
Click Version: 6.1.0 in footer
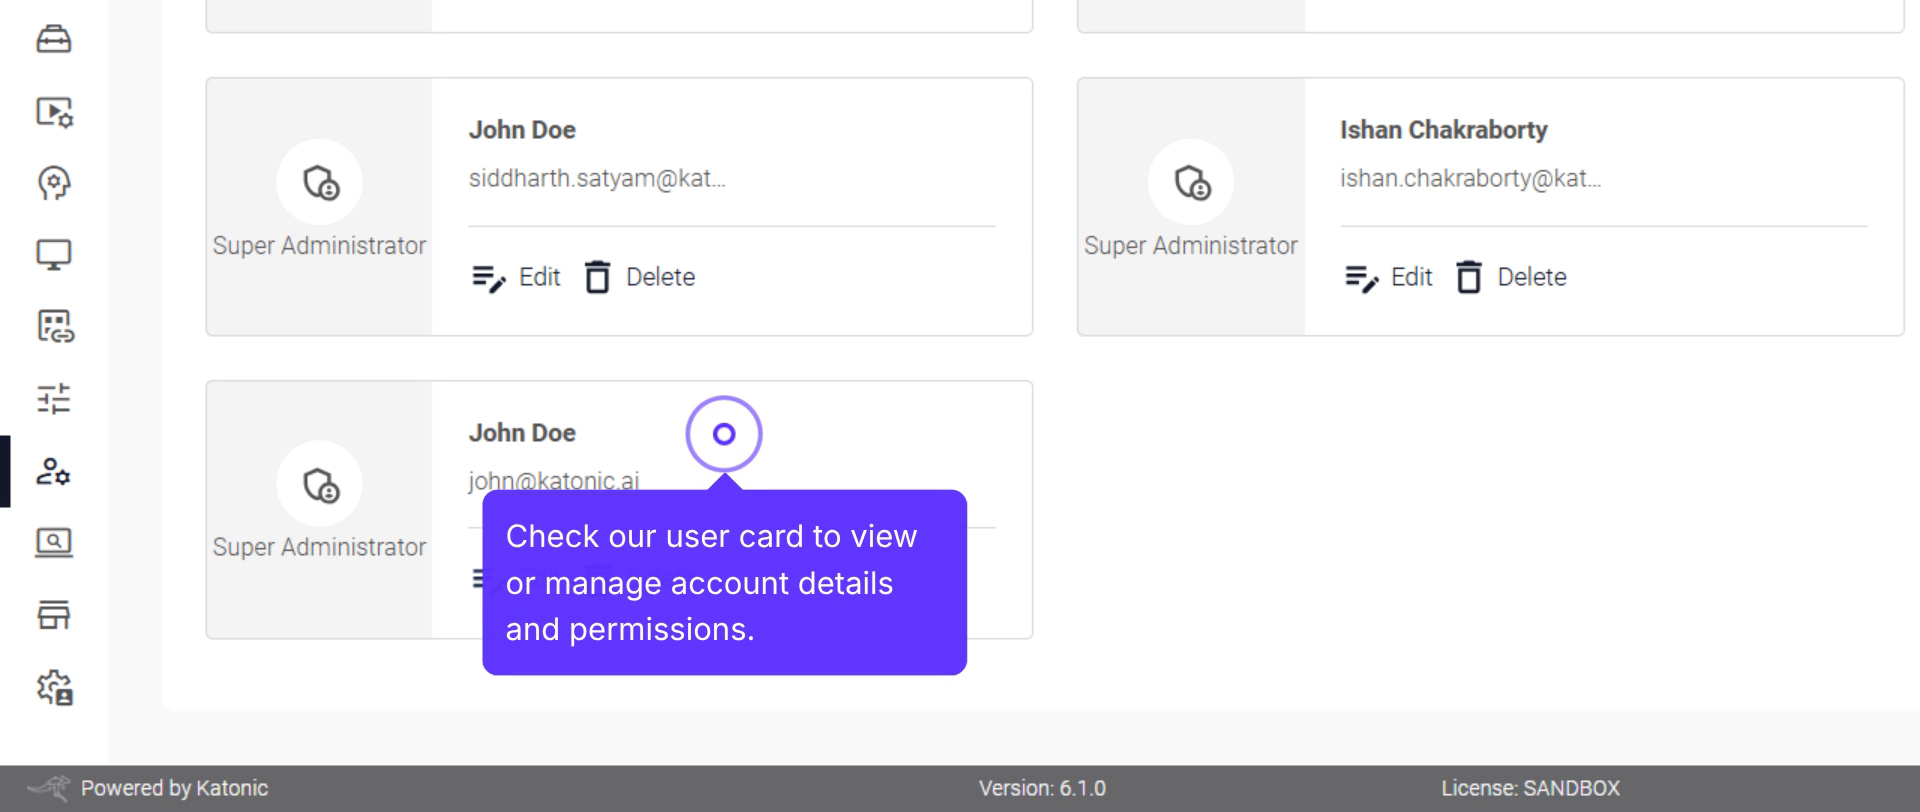click(1042, 788)
